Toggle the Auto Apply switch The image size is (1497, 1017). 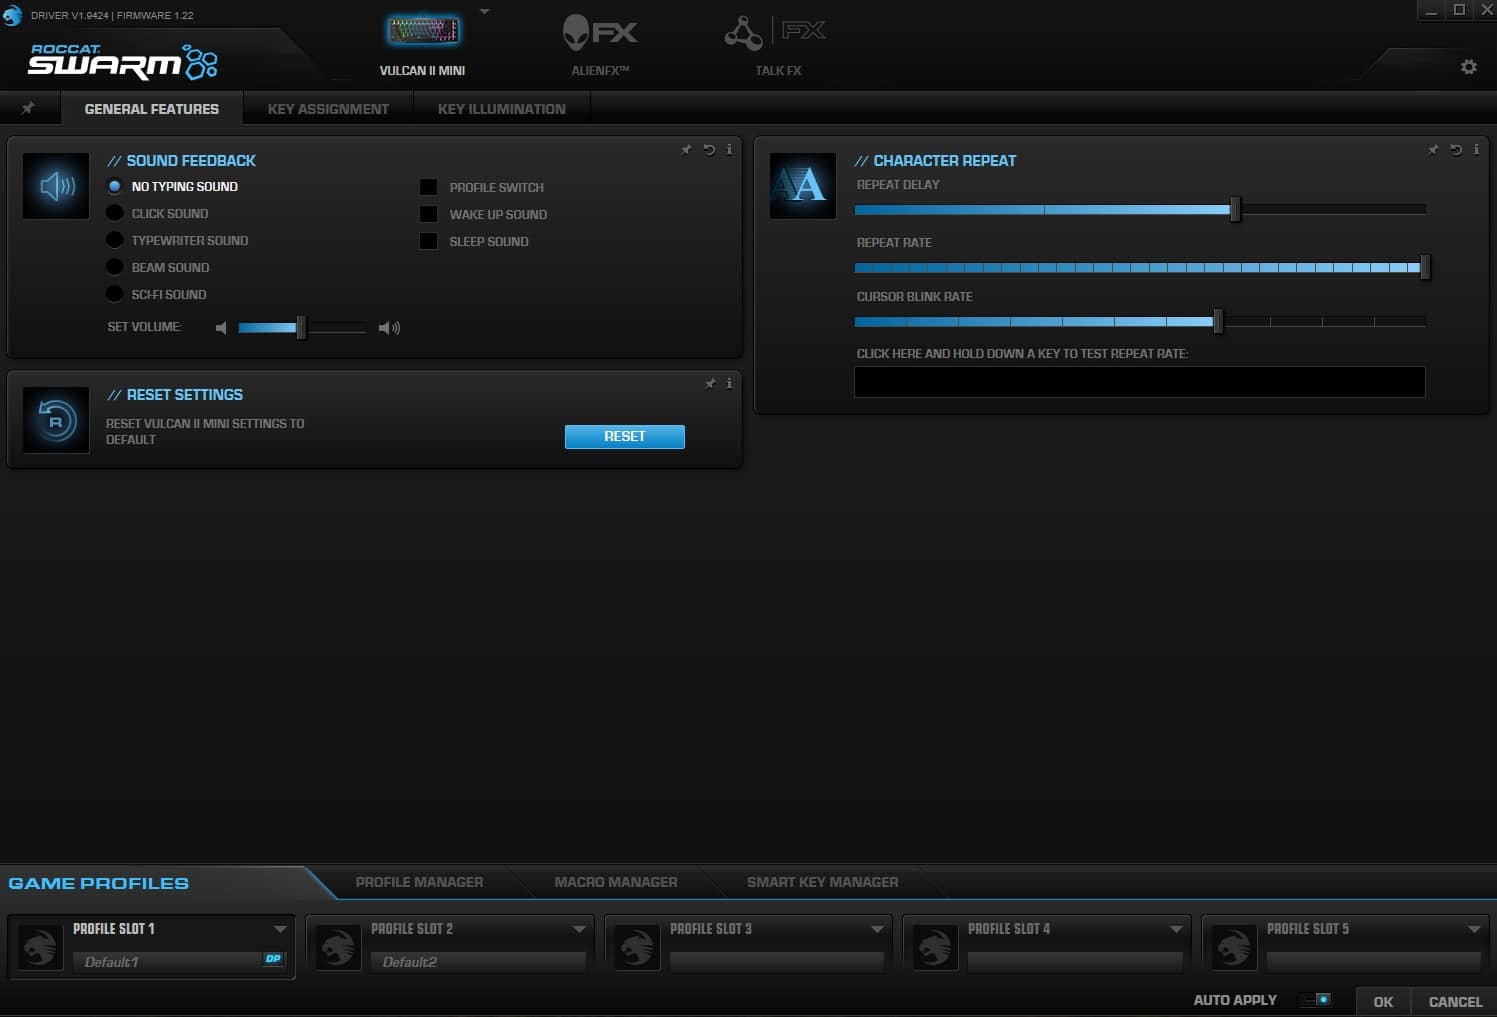coord(1315,1000)
